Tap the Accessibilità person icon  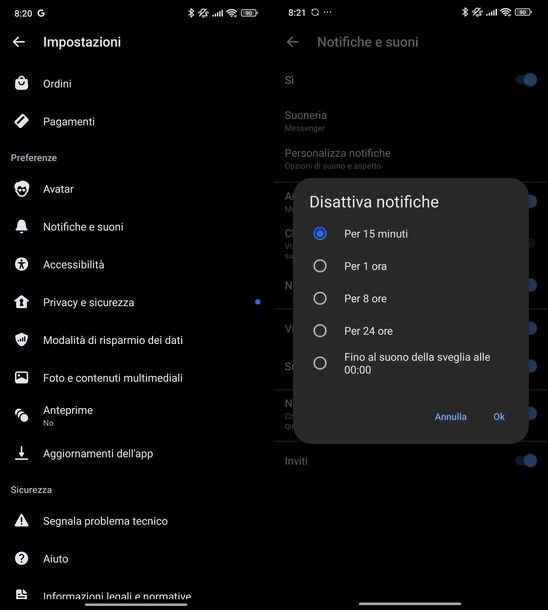pyautogui.click(x=21, y=264)
